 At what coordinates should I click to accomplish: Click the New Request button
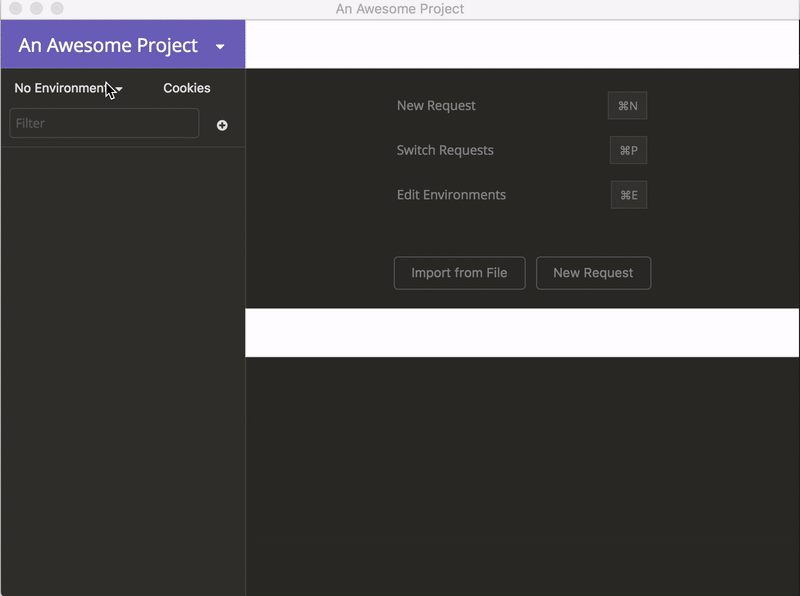coord(593,273)
